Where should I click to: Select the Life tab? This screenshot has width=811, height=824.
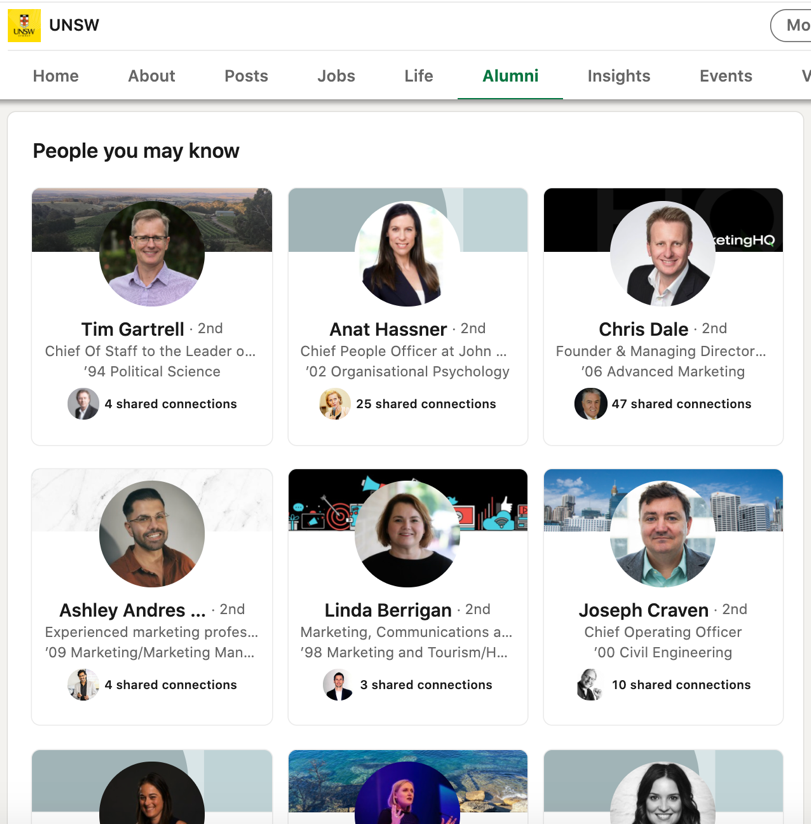[x=418, y=76]
